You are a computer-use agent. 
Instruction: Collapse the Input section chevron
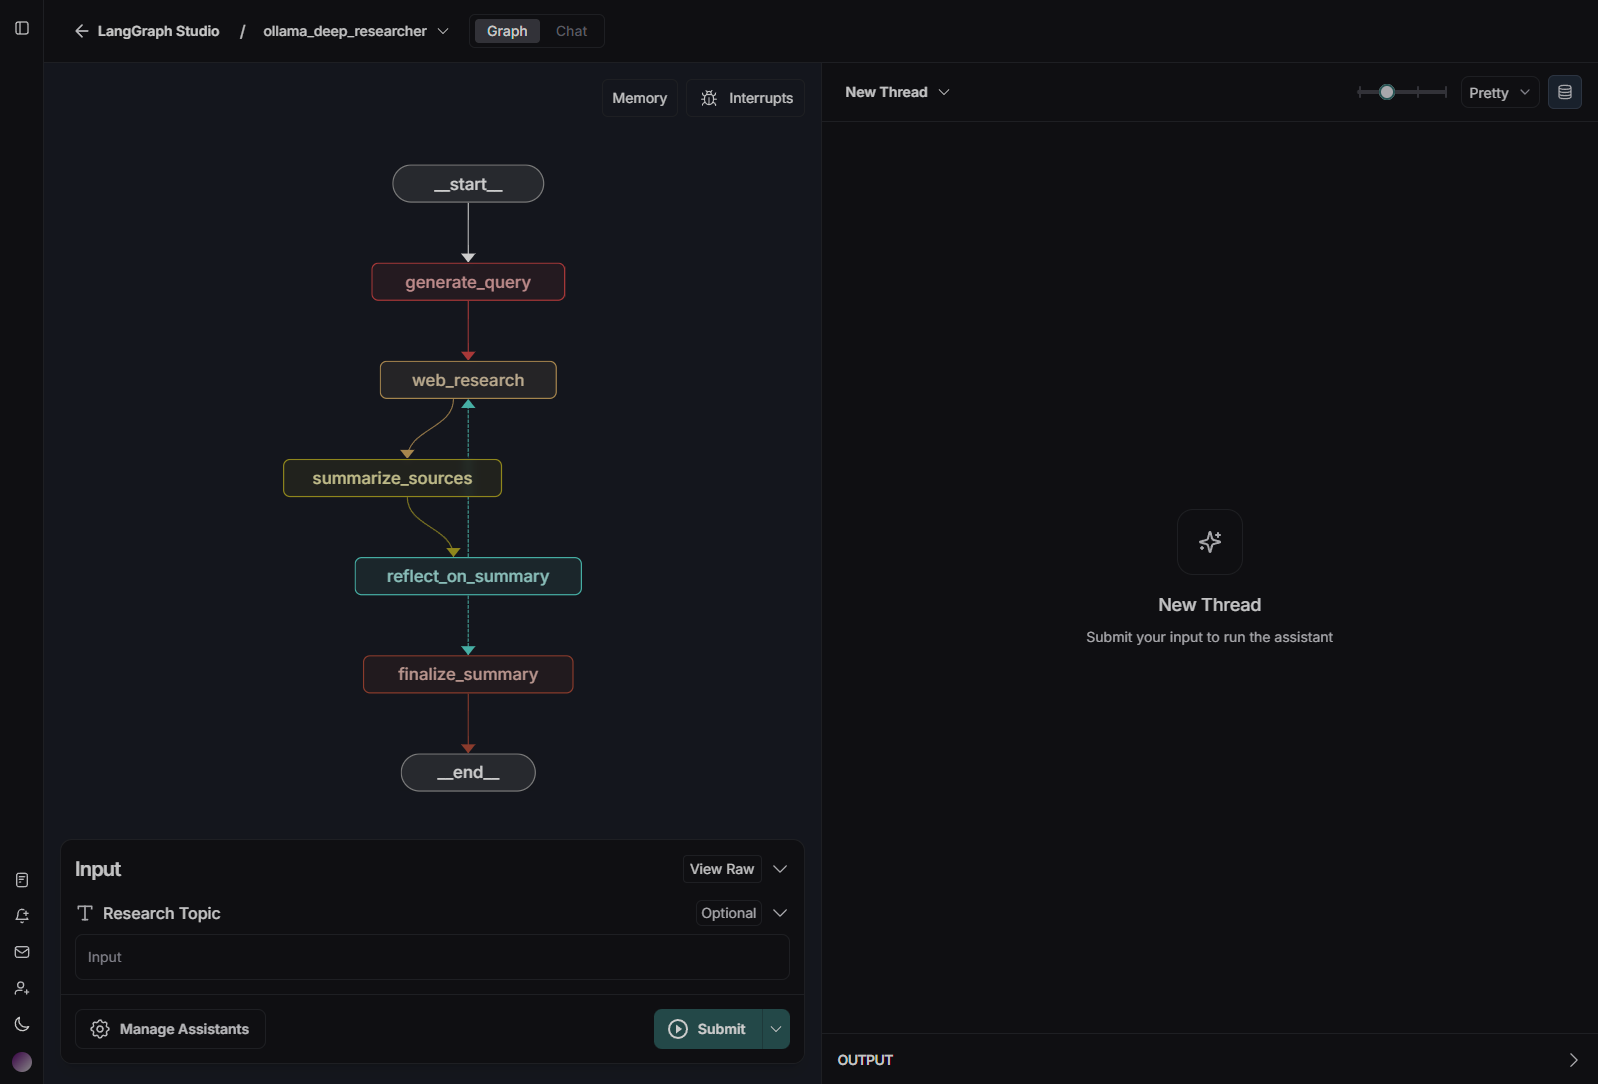coord(780,869)
